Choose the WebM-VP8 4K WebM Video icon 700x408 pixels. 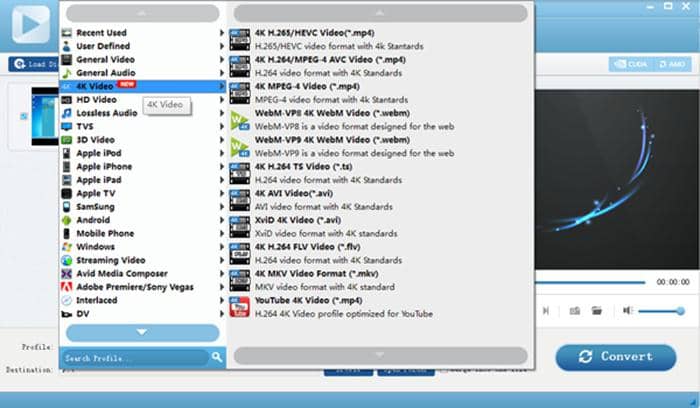click(x=239, y=120)
